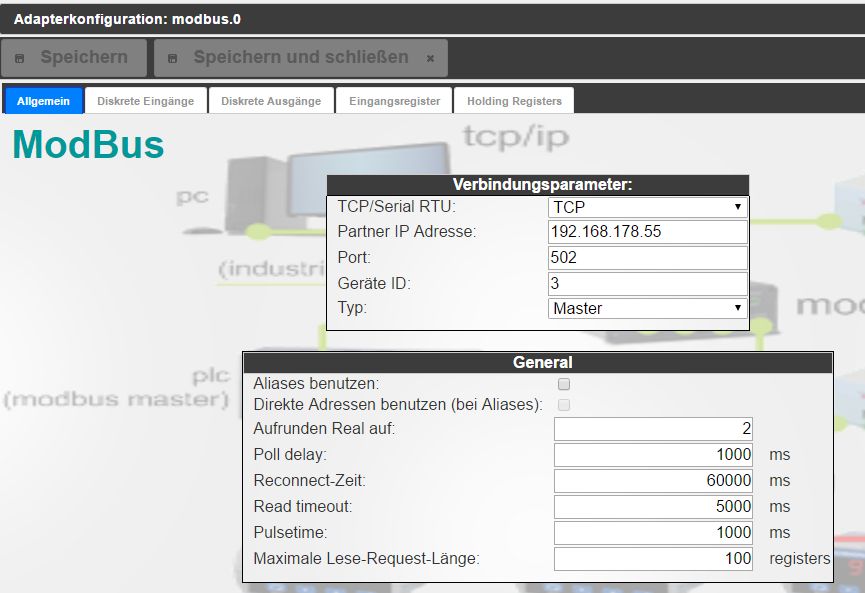Click the Reconnect-Zeit label
Screen dimensions: 865x593
coord(309,480)
